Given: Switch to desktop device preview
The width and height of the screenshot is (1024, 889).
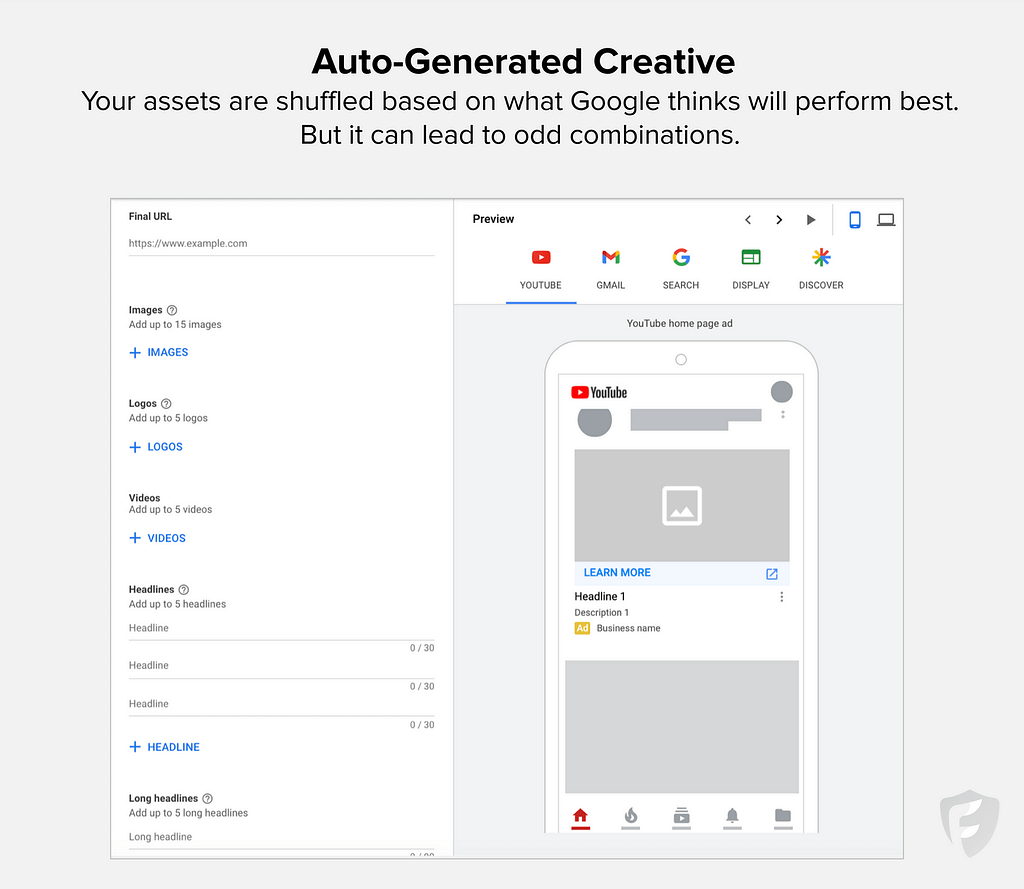Looking at the screenshot, I should pyautogui.click(x=886, y=220).
